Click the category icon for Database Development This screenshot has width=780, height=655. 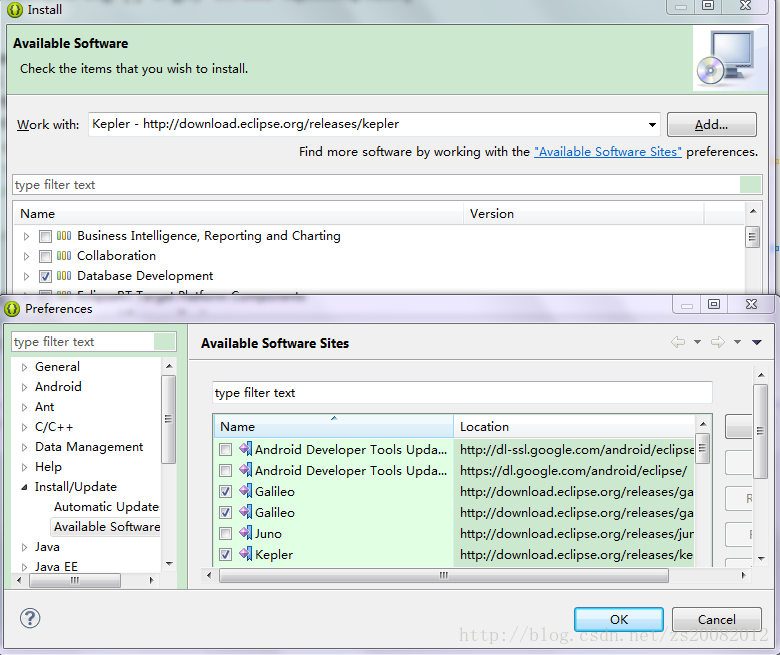point(64,276)
